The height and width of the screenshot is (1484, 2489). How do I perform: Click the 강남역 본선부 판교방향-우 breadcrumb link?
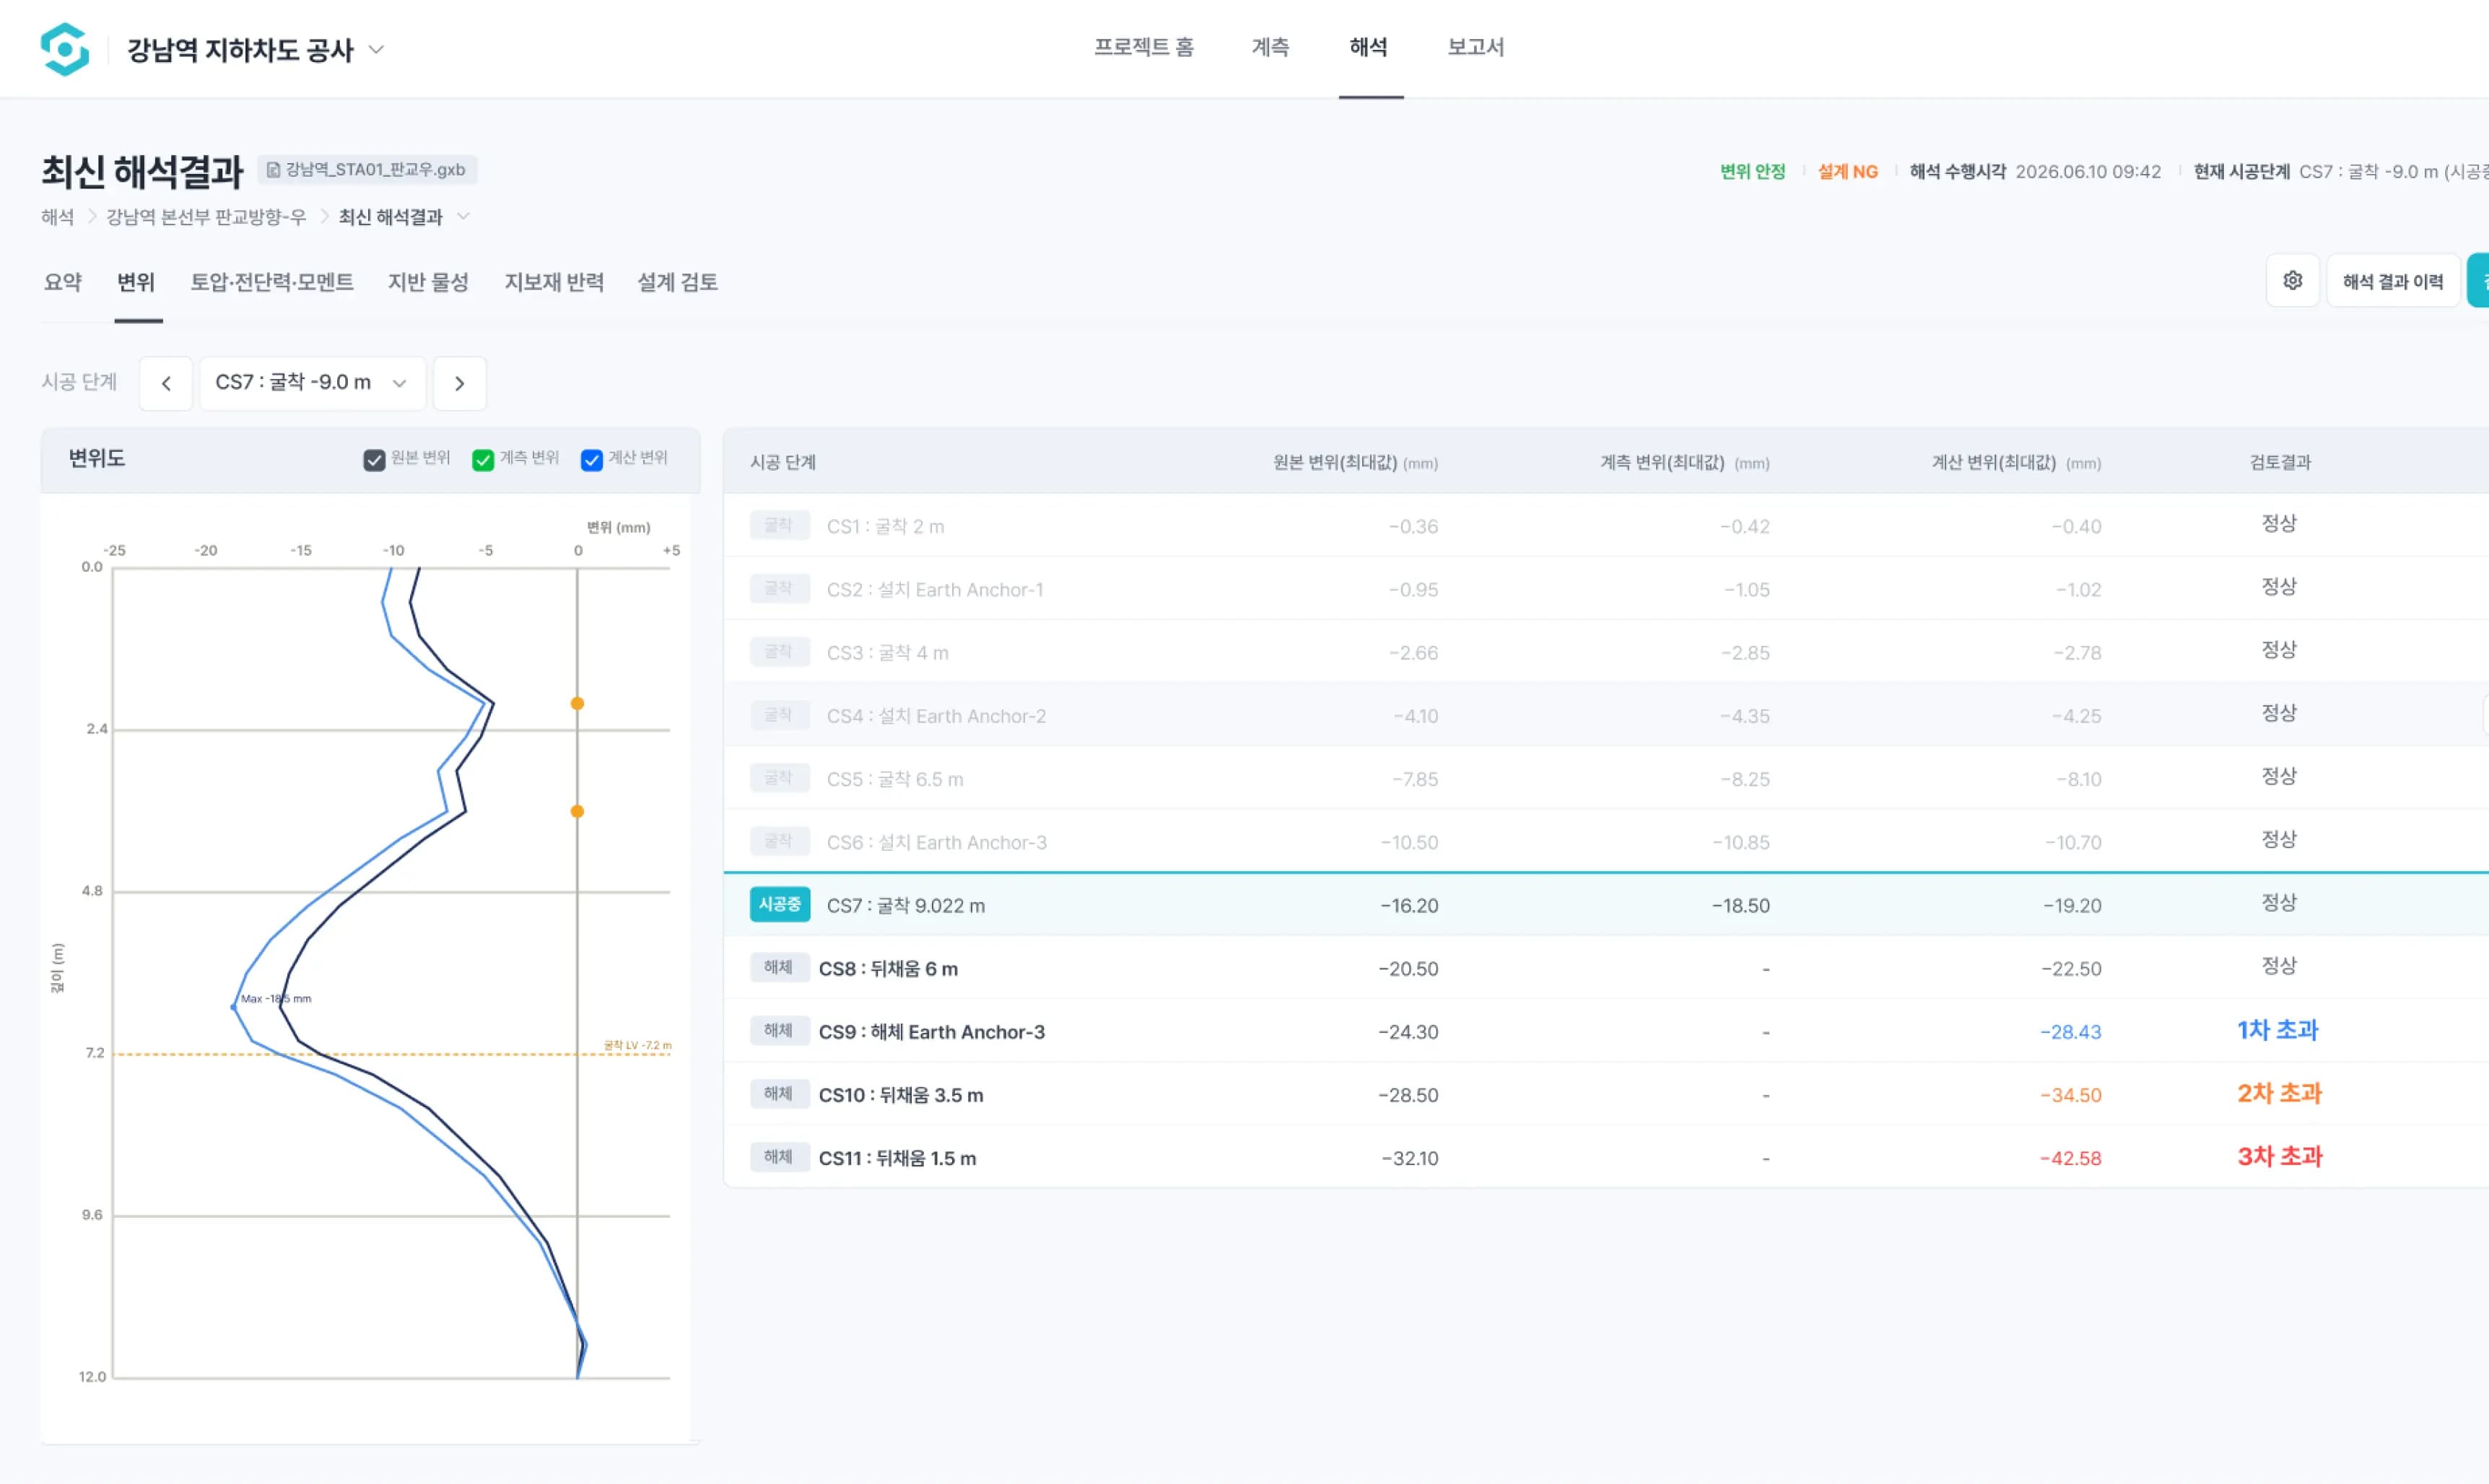(206, 217)
